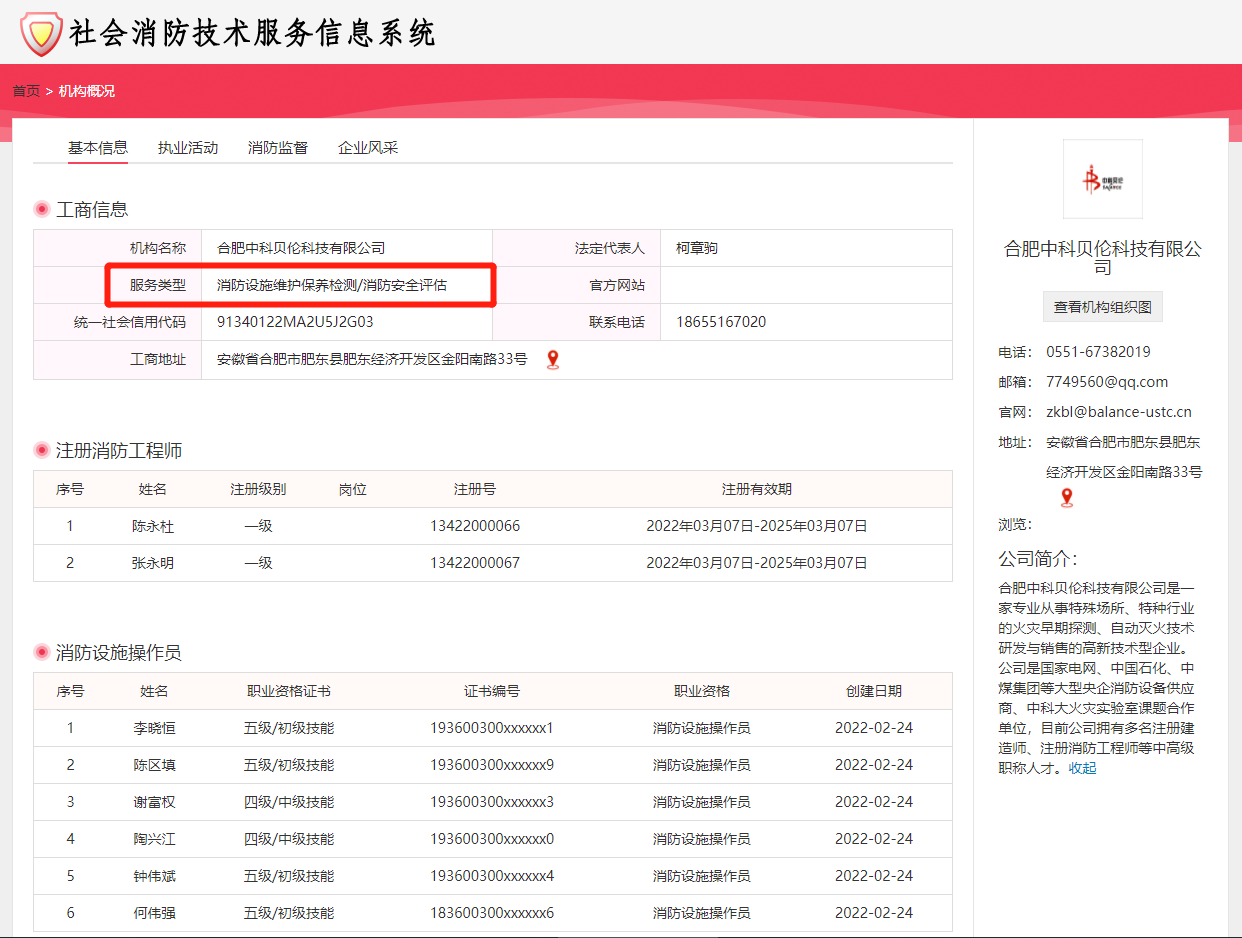Click the red dot beside 消防设施操作员 heading

[42, 652]
